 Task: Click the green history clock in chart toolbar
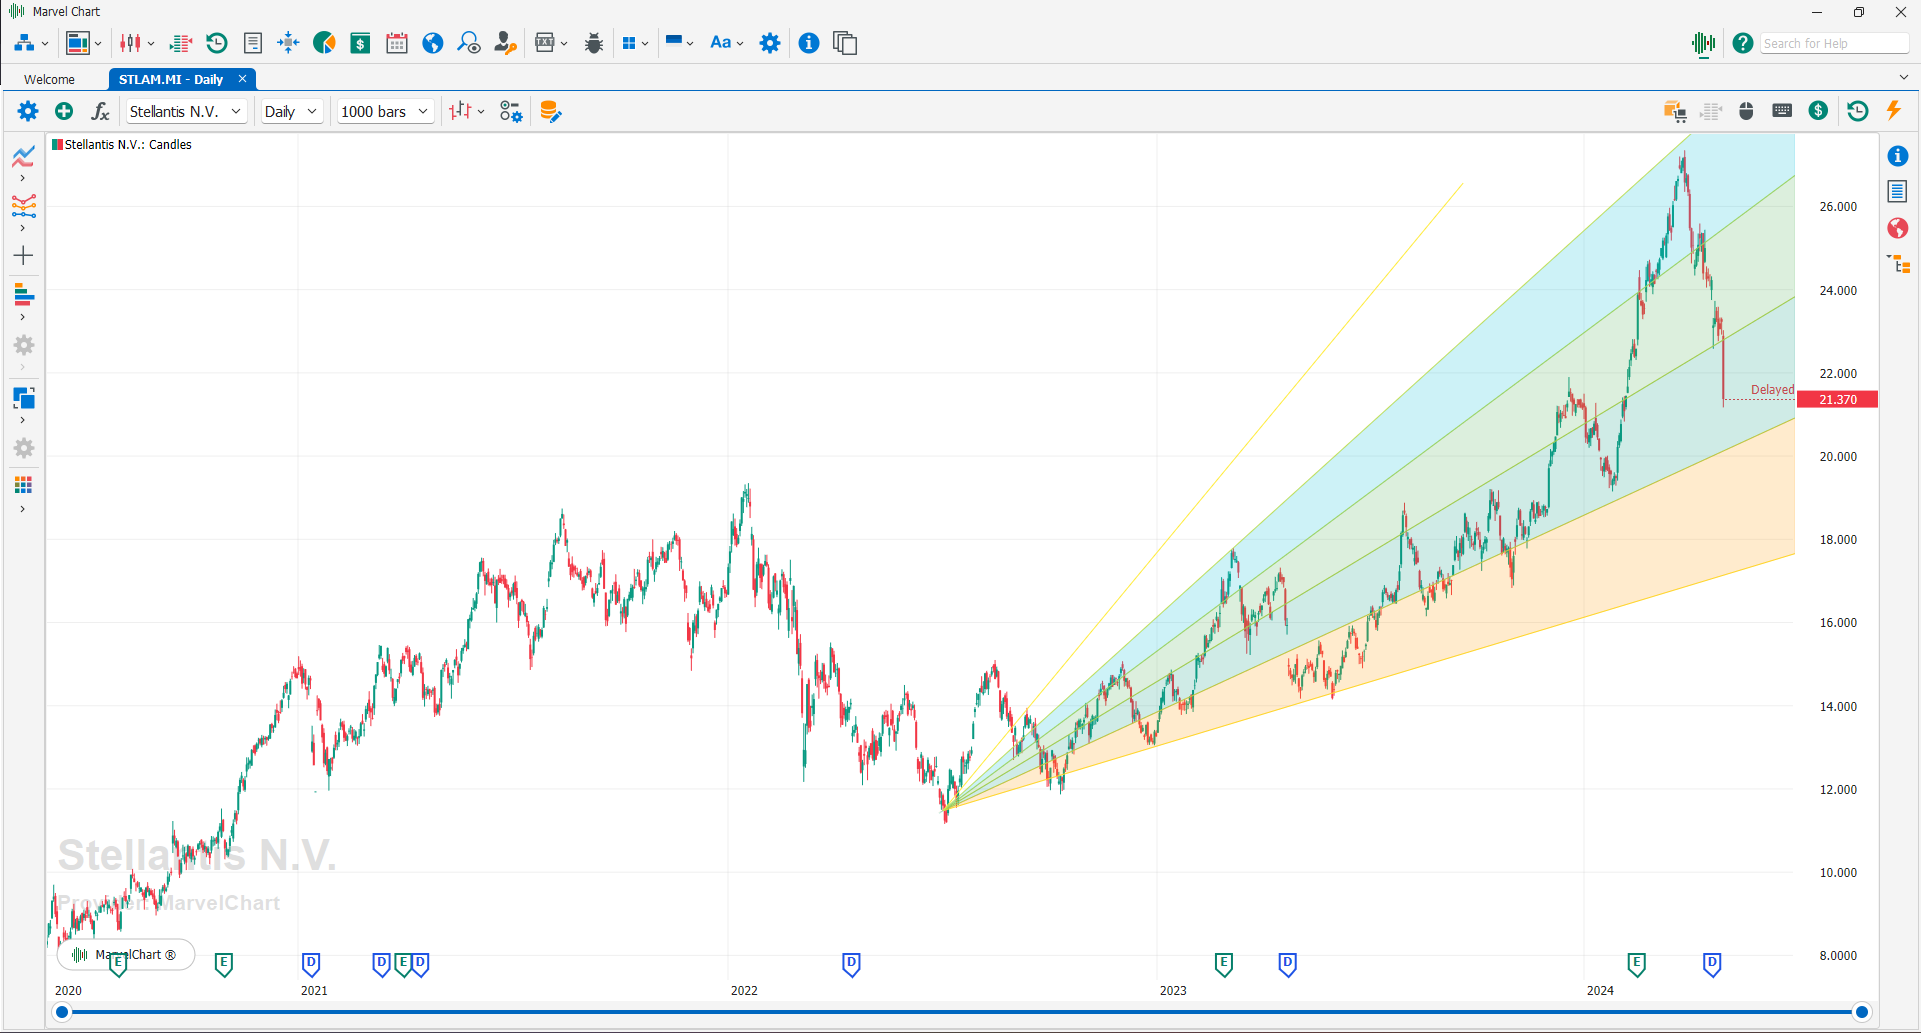click(1858, 111)
